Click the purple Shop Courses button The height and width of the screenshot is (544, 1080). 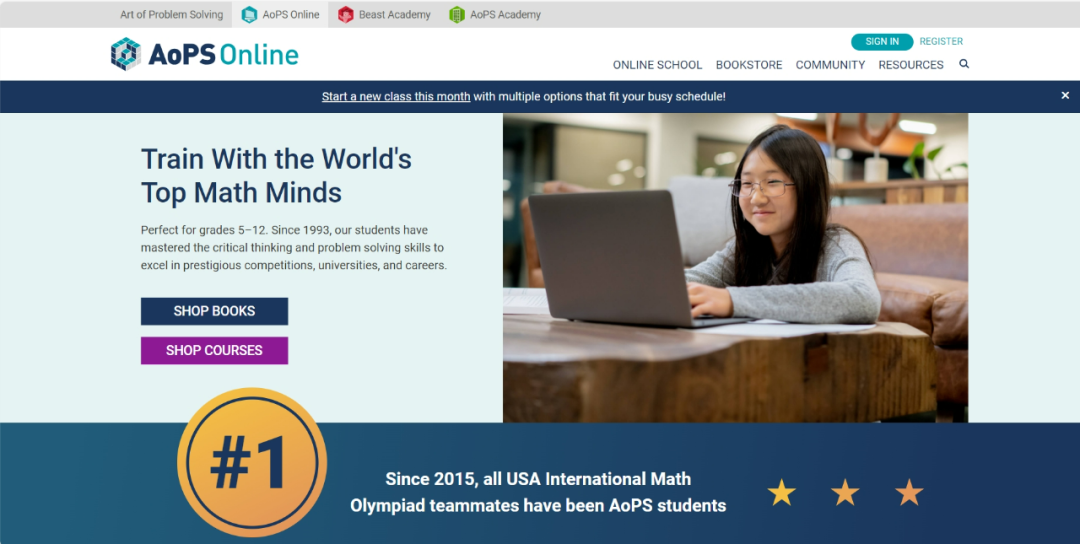click(214, 351)
